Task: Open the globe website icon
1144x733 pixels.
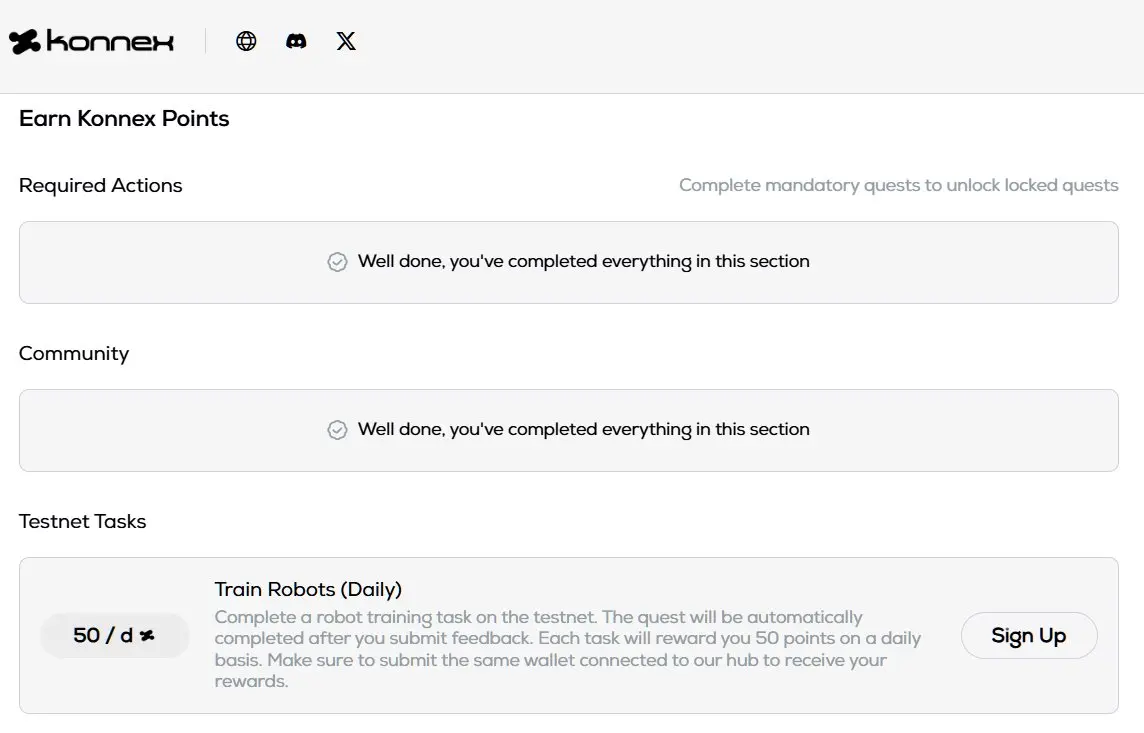Action: coord(246,41)
